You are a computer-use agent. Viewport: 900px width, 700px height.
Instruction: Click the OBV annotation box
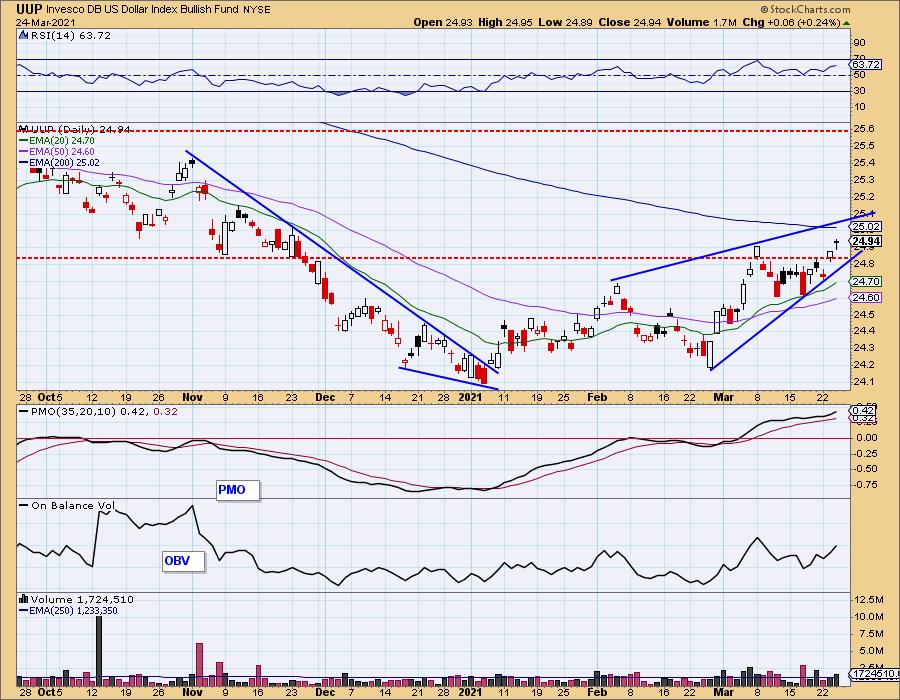point(183,561)
